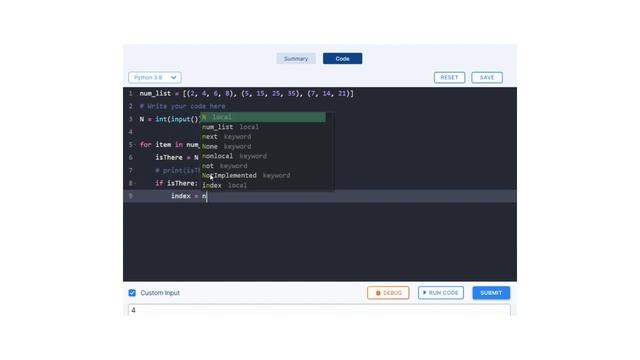Click the bug icon on the DEBUG button
The image size is (640, 360).
point(378,293)
